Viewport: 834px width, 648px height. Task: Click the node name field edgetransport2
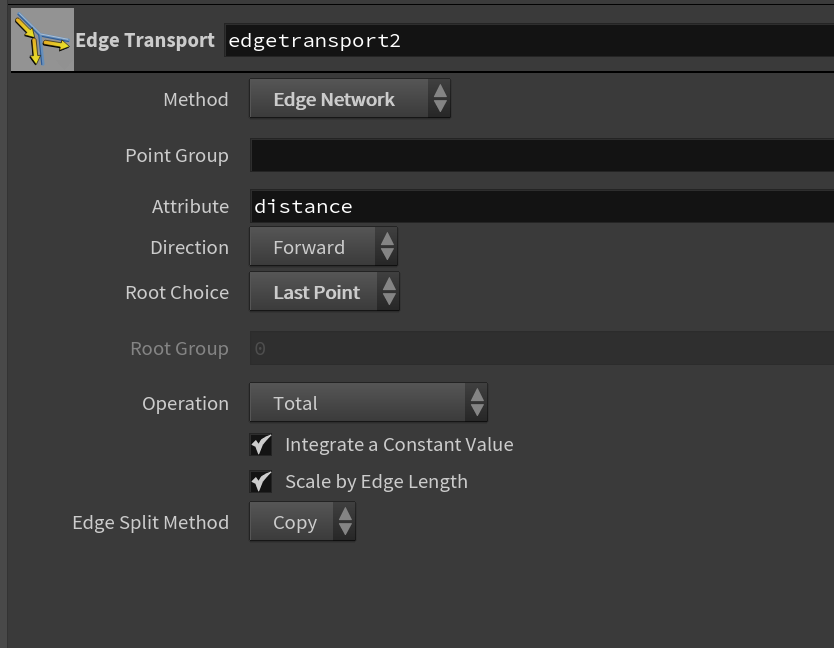tap(529, 40)
